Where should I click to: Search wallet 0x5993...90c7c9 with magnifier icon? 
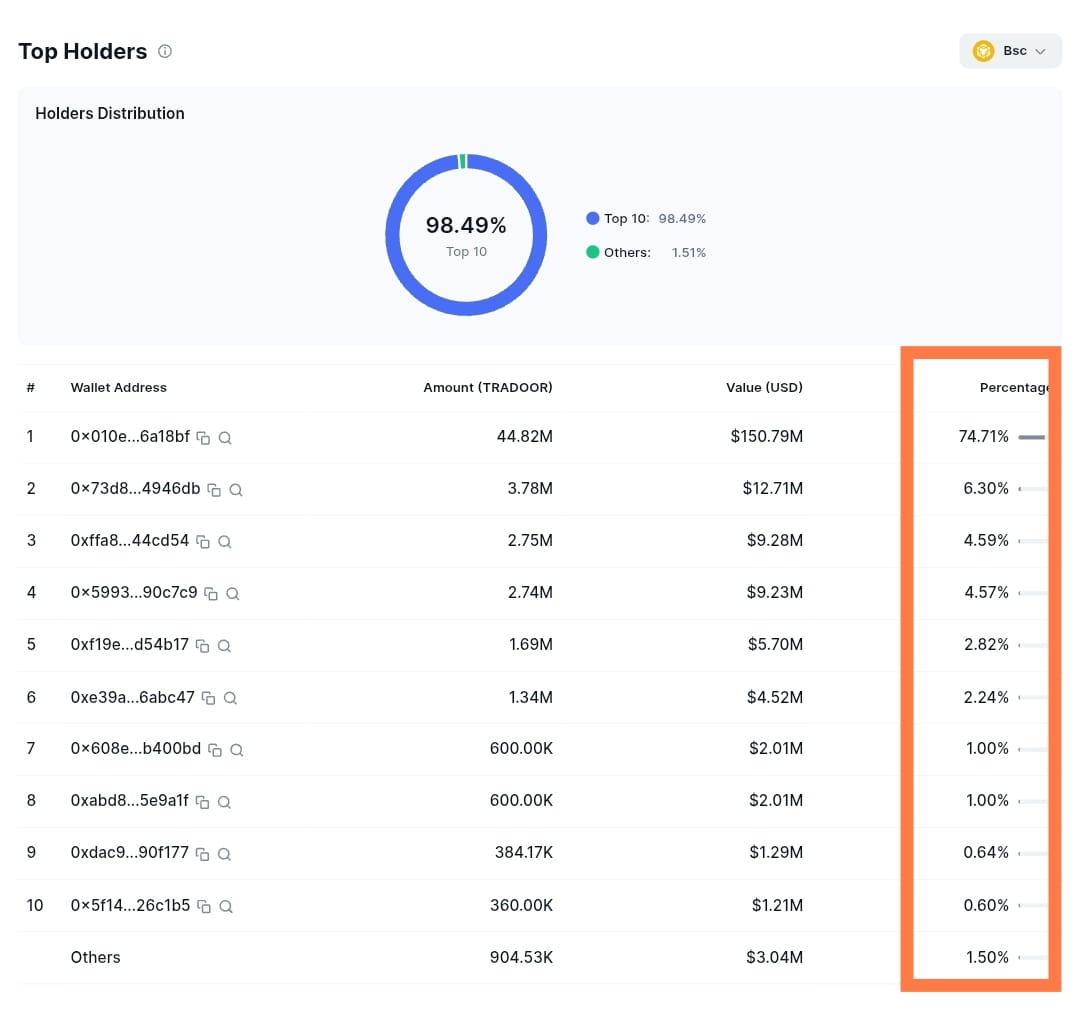pyautogui.click(x=233, y=594)
